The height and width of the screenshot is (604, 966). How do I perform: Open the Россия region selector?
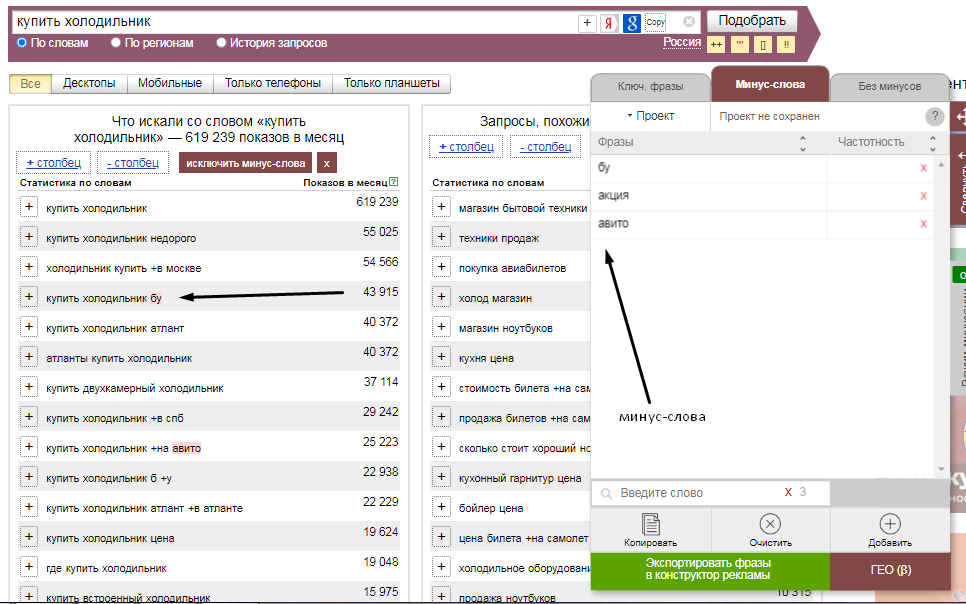(682, 42)
